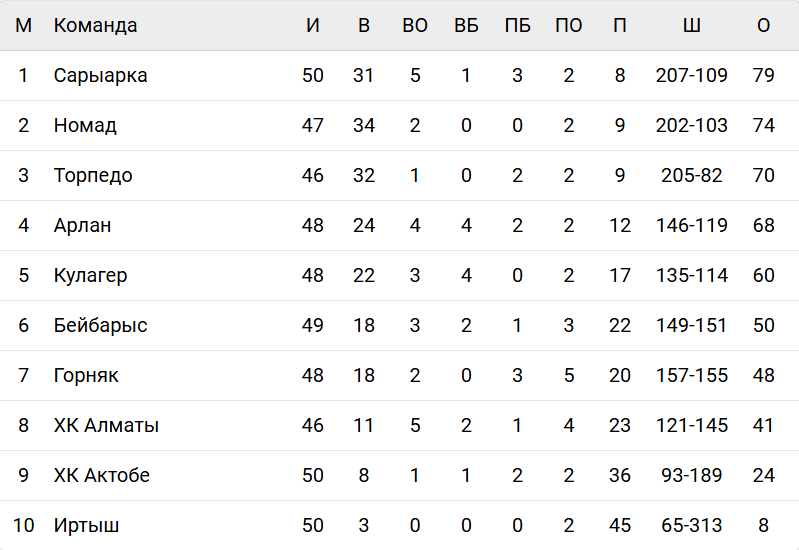
Task: Click the ПБ column header
Action: (518, 25)
